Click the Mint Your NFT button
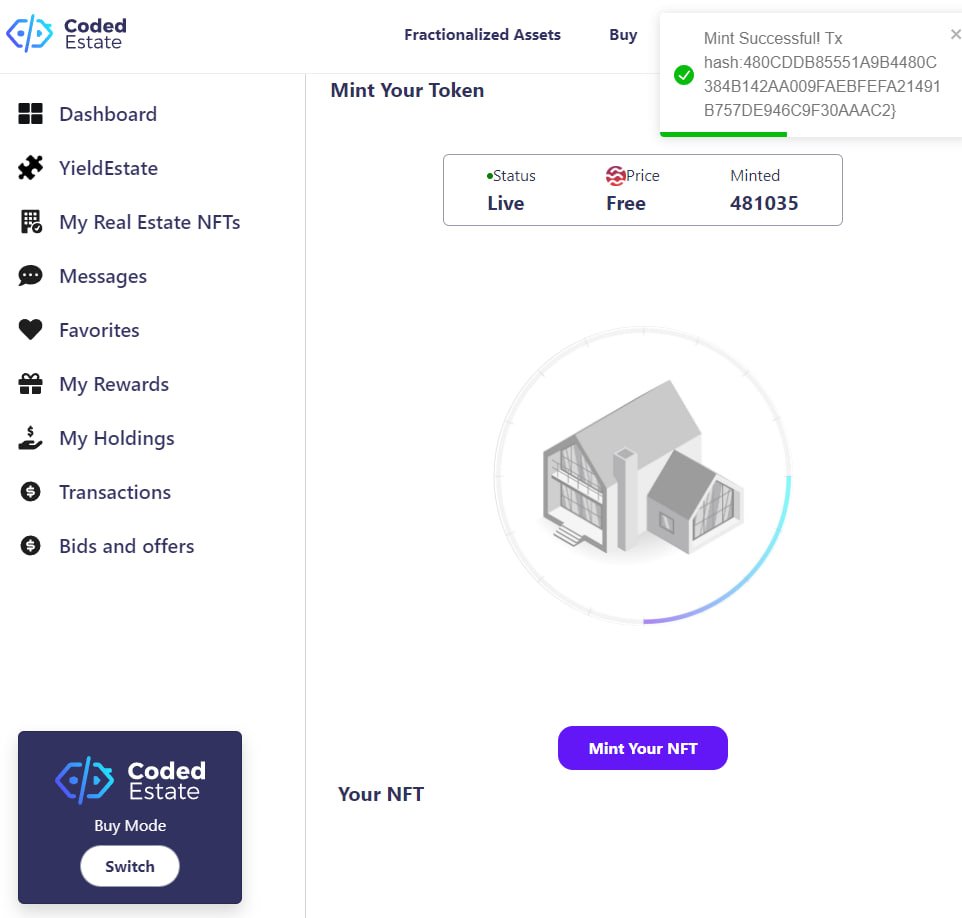Viewport: 962px width, 918px height. pyautogui.click(x=642, y=748)
